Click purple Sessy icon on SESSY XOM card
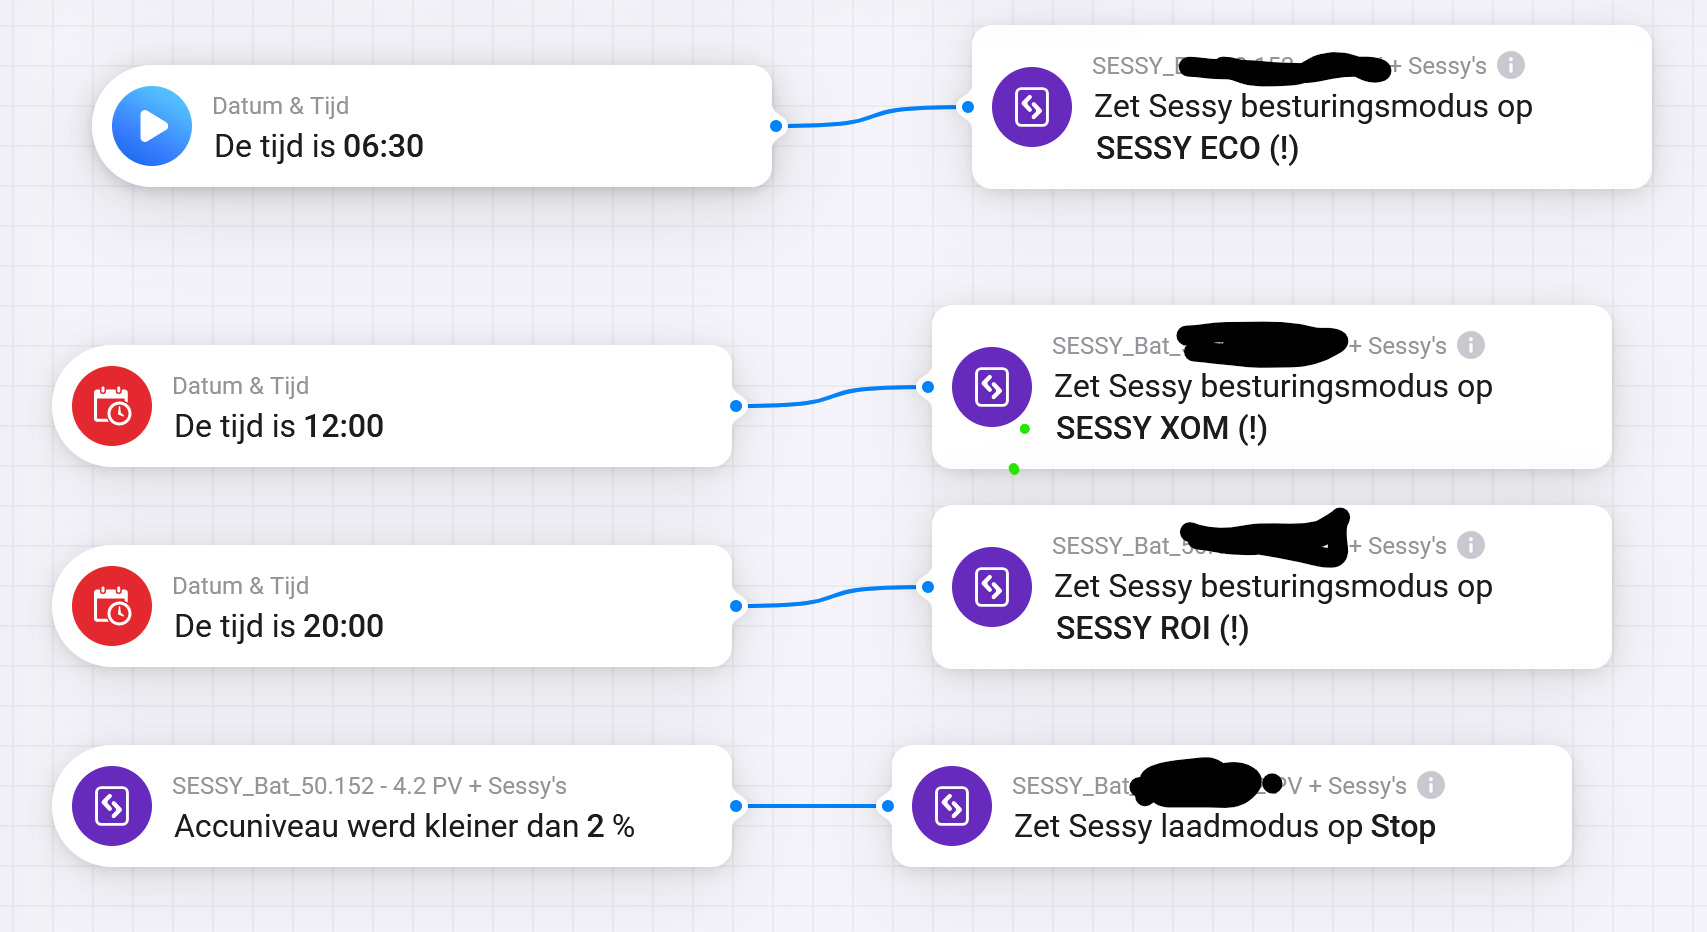 point(992,387)
